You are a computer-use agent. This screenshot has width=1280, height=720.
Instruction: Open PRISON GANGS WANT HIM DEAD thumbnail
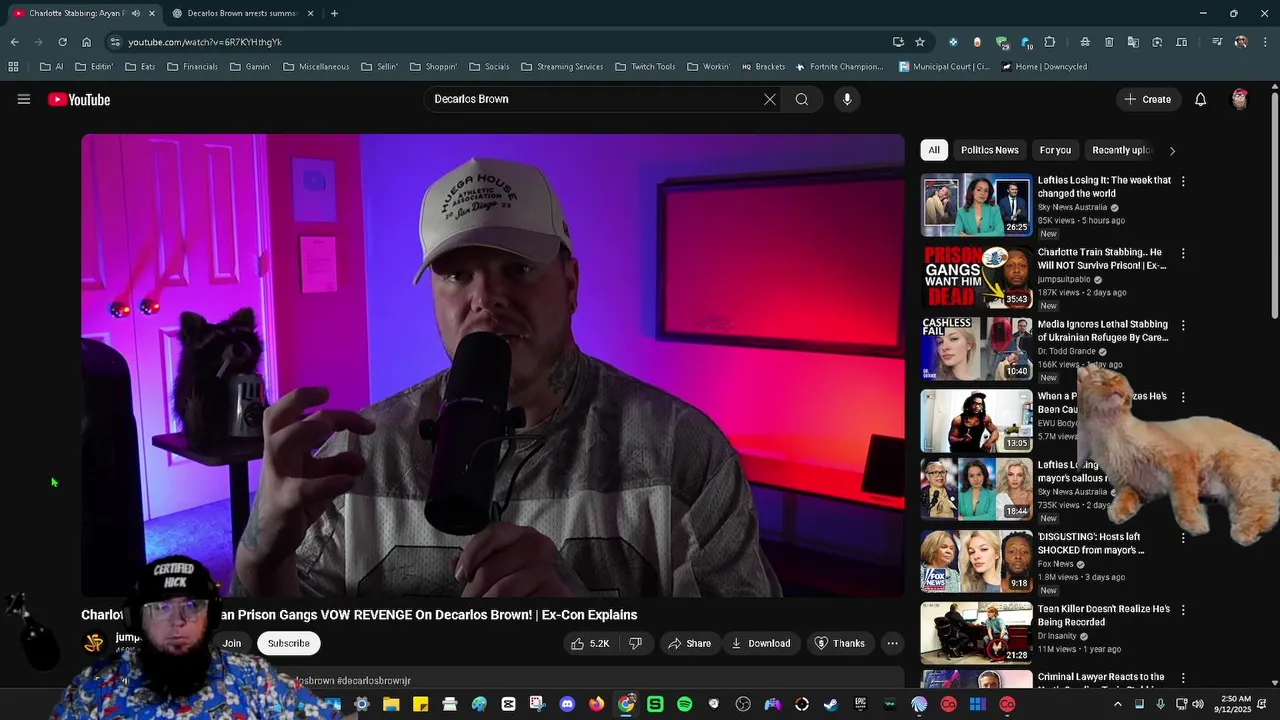coord(977,277)
